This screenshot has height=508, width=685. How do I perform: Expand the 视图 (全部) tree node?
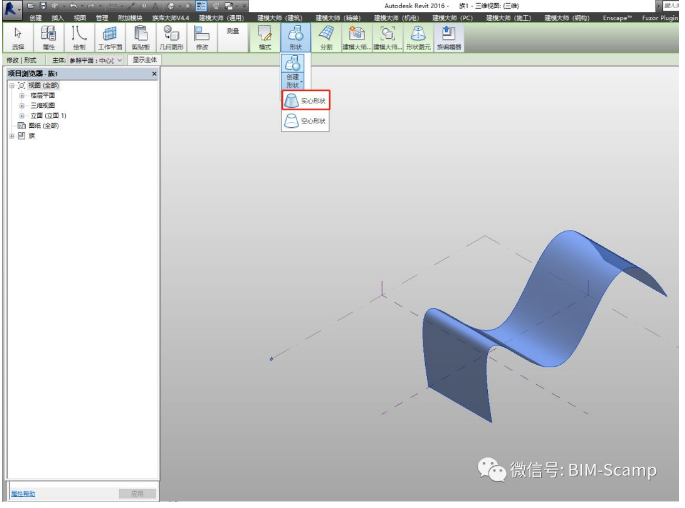(x=12, y=86)
